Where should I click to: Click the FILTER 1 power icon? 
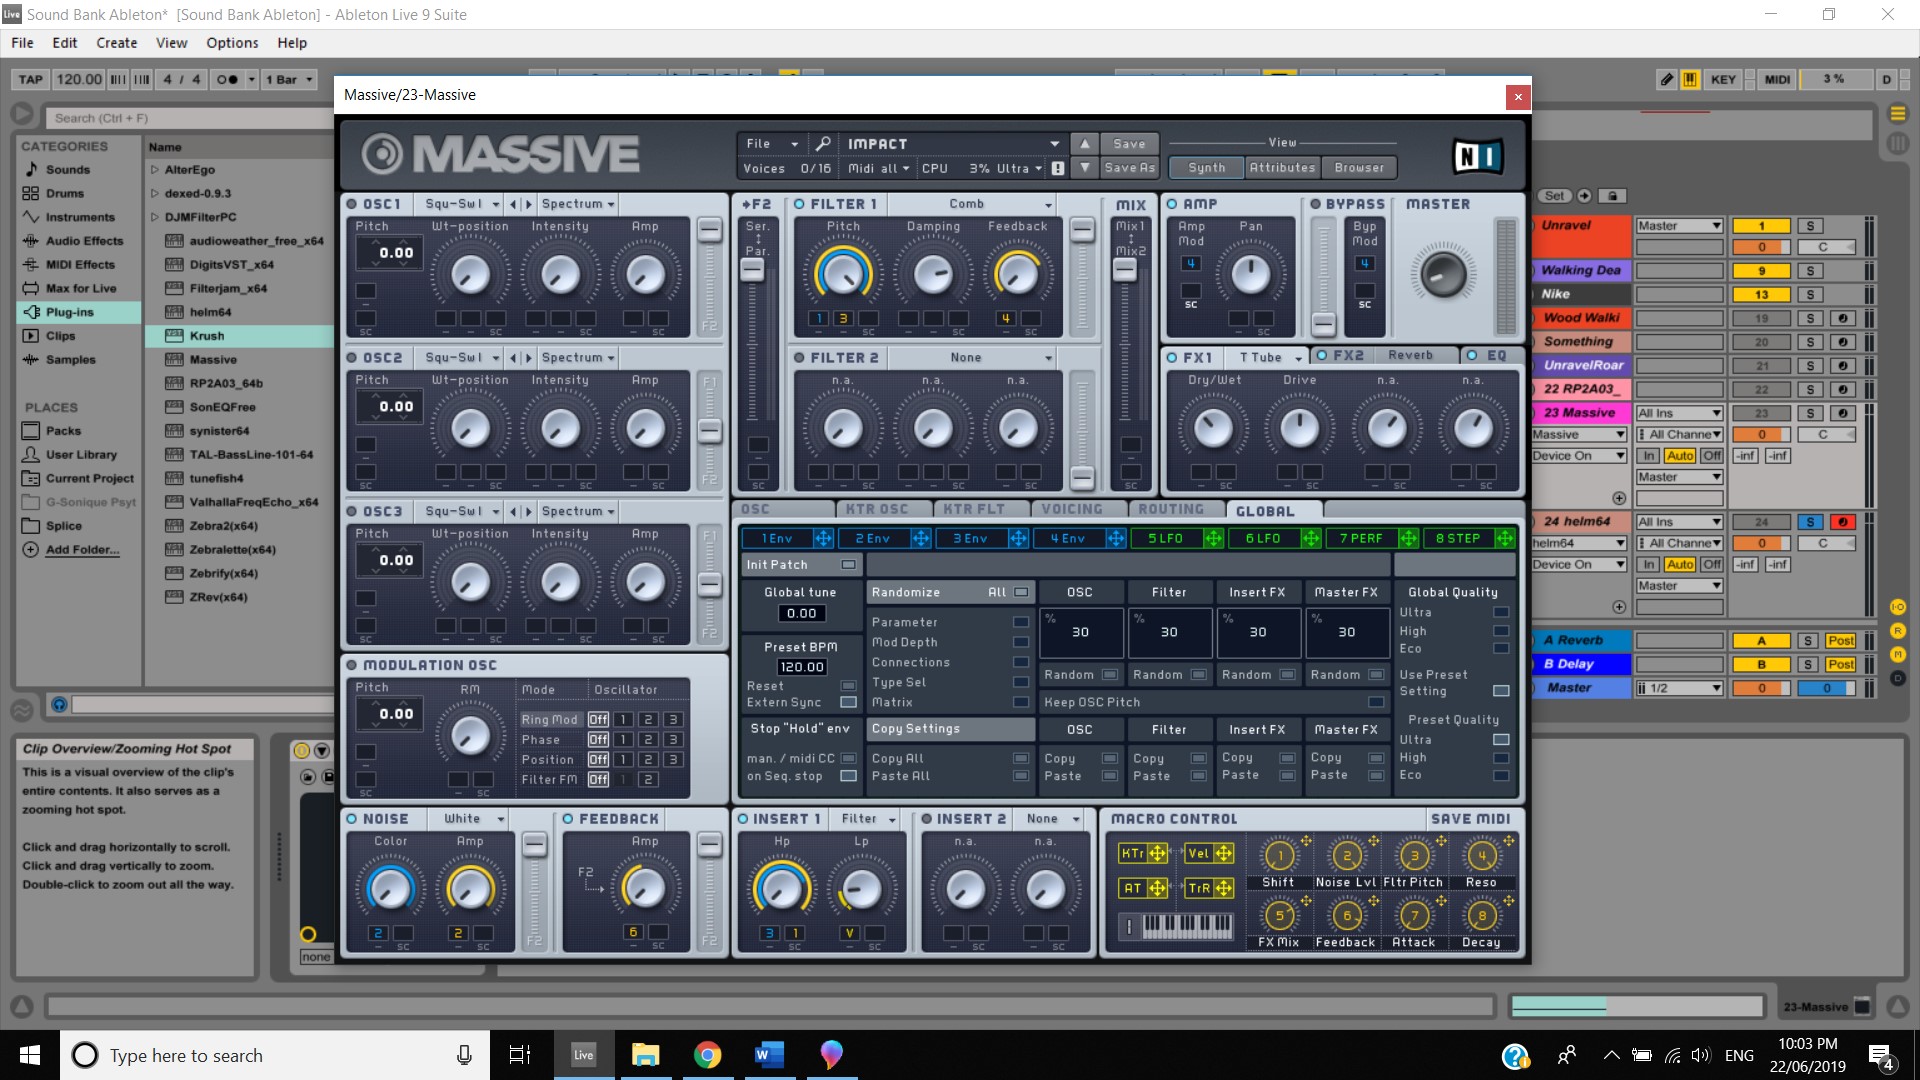tap(799, 204)
